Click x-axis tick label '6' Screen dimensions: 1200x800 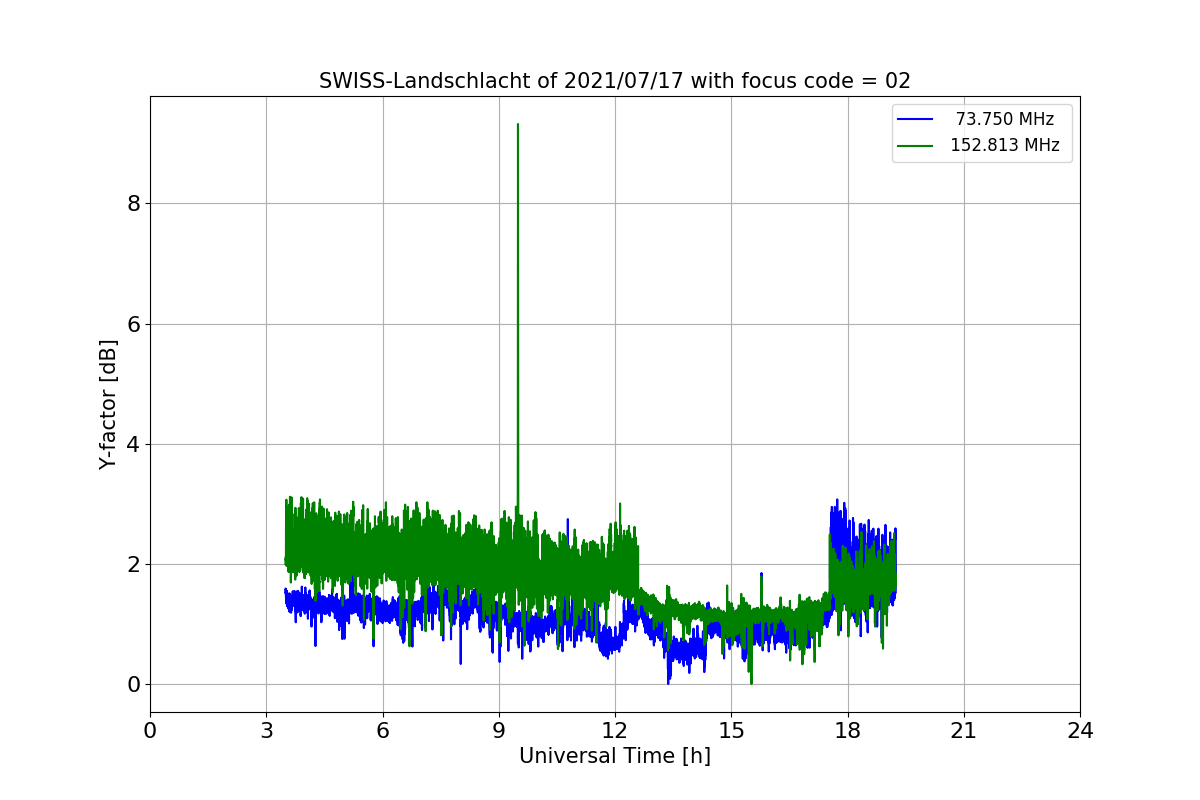383,731
